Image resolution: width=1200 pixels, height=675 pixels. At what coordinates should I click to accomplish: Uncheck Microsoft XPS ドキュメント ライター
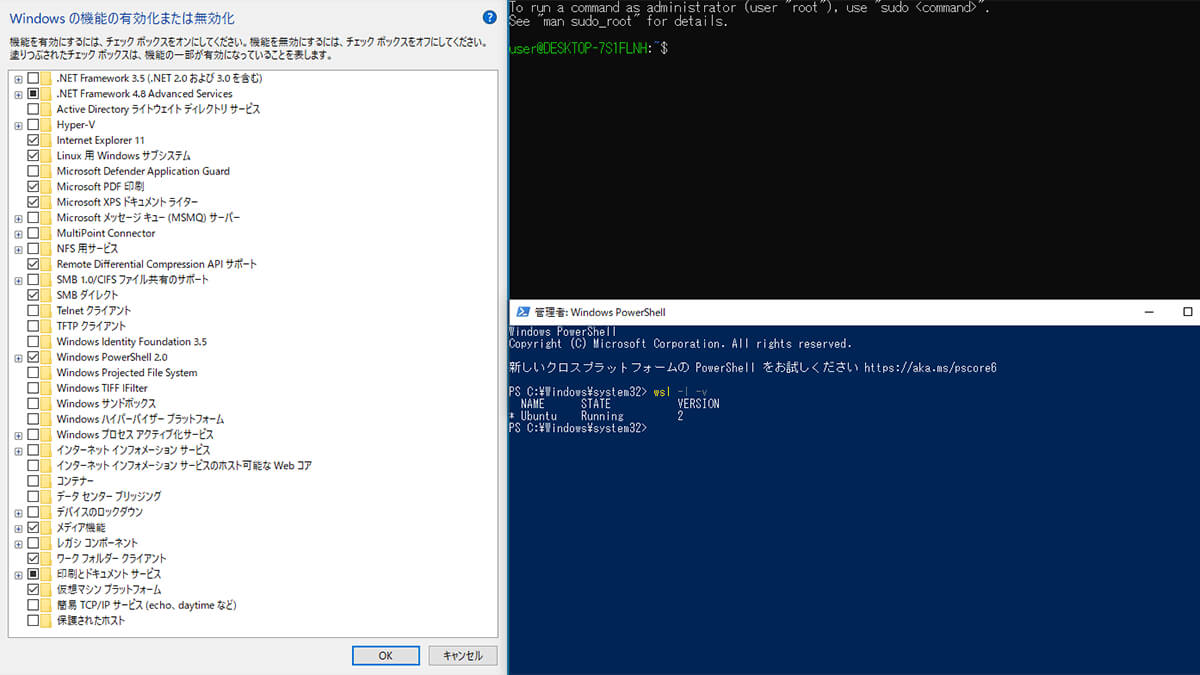click(x=33, y=202)
